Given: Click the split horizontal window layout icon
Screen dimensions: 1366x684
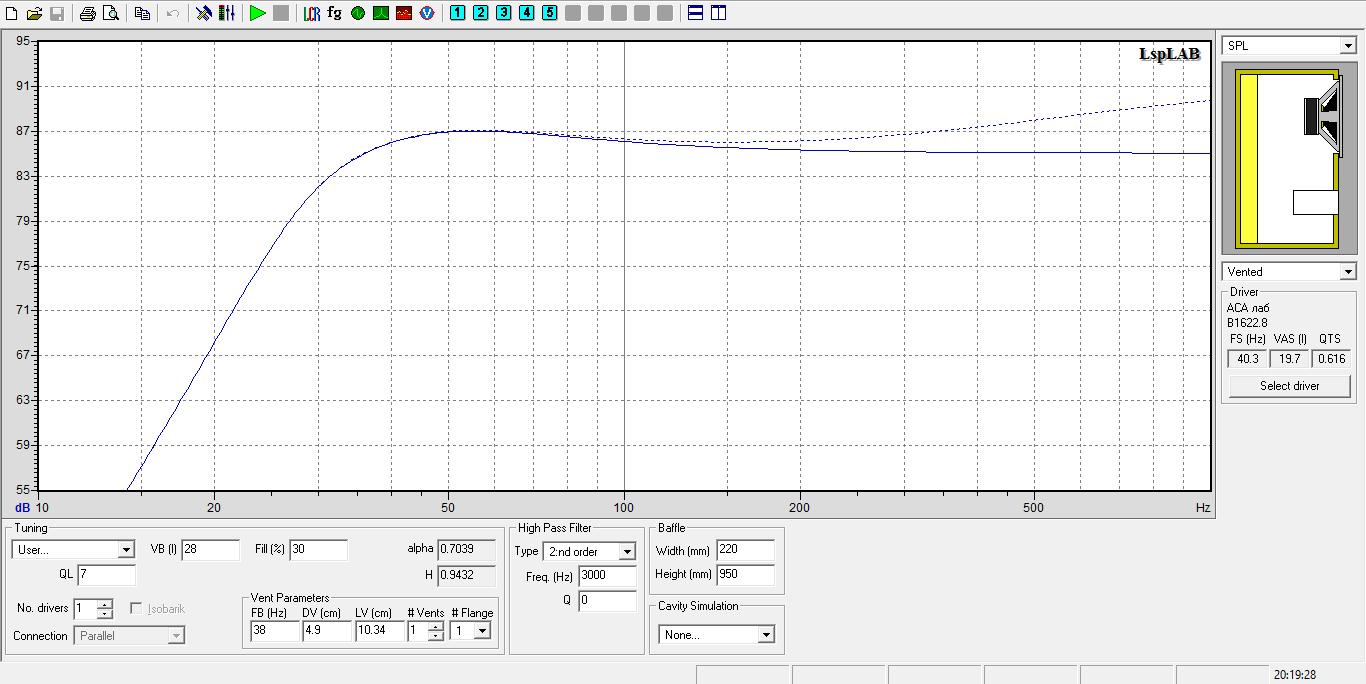Looking at the screenshot, I should point(695,13).
